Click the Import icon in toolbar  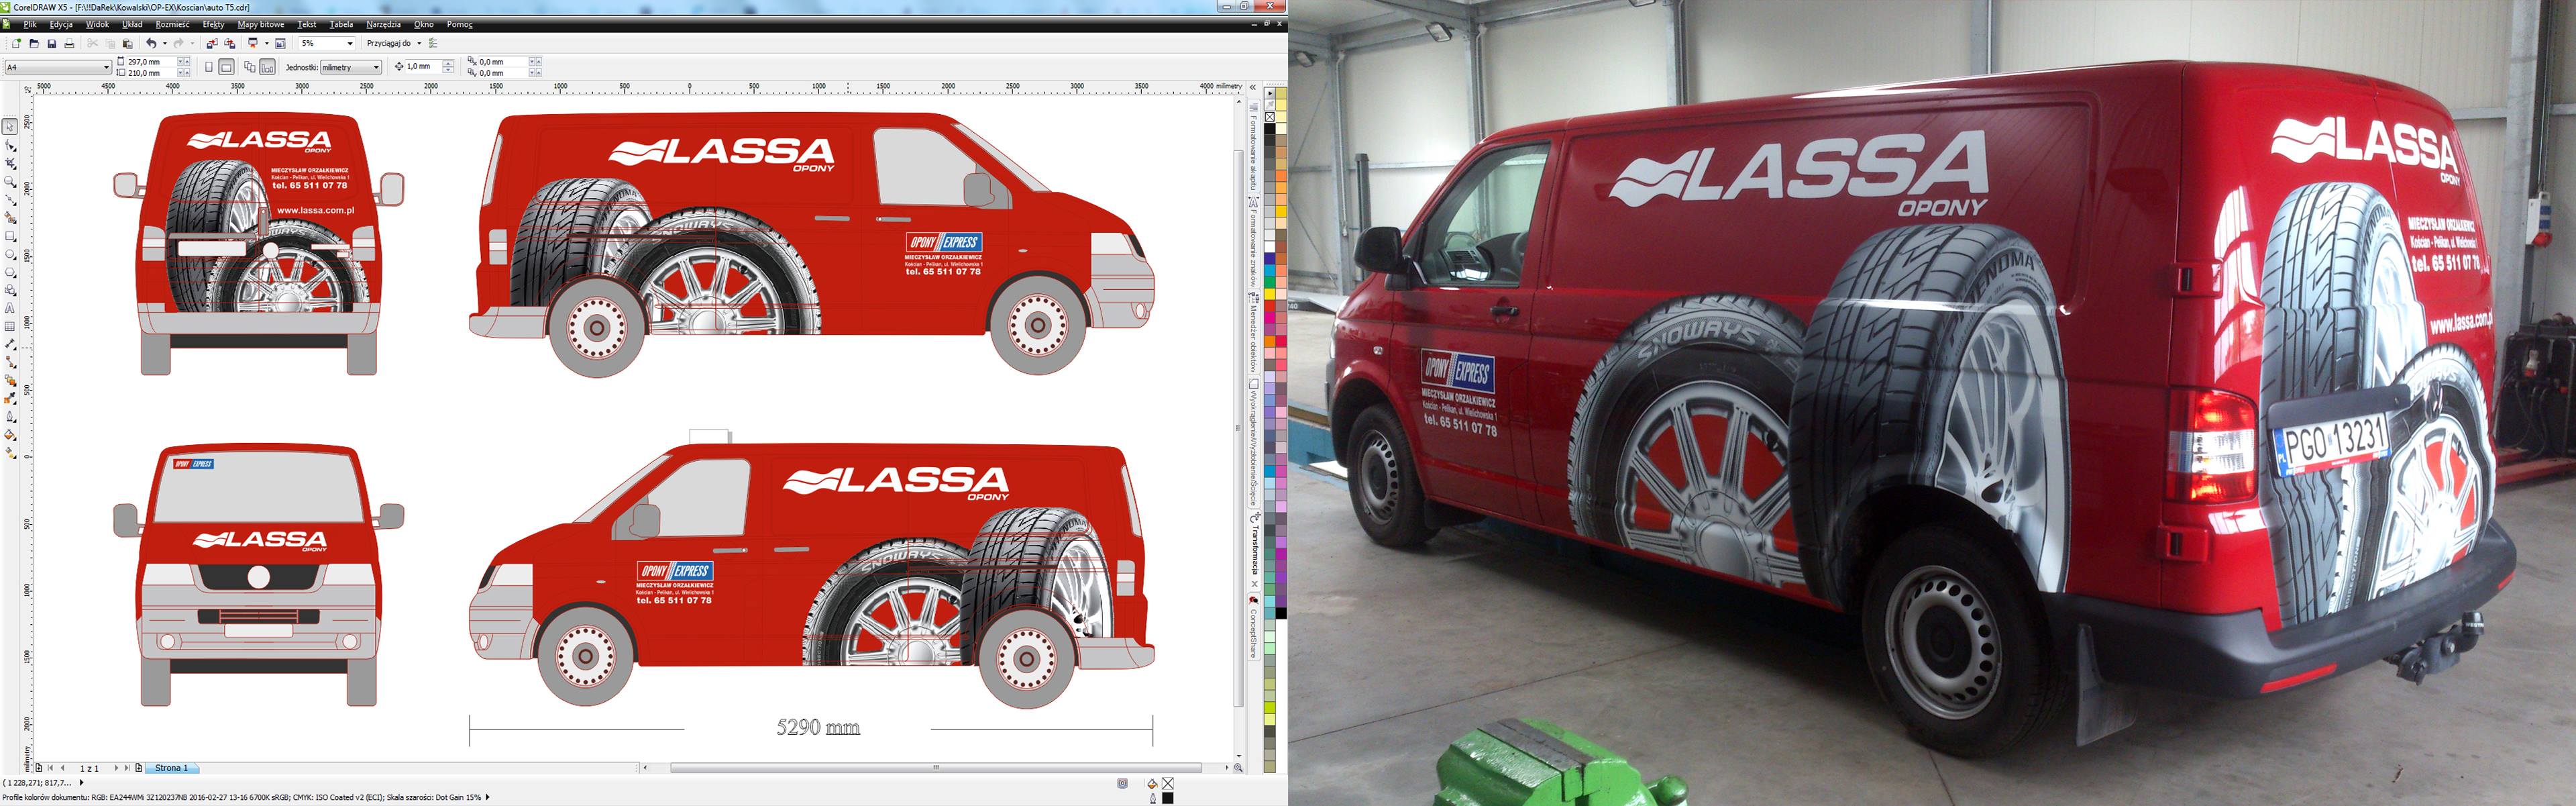coord(211,43)
